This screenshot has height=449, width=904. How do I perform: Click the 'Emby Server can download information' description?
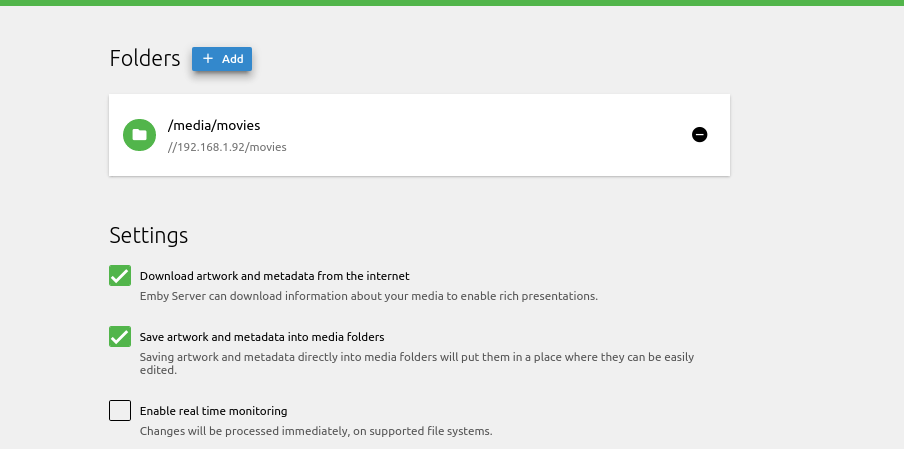coord(368,296)
